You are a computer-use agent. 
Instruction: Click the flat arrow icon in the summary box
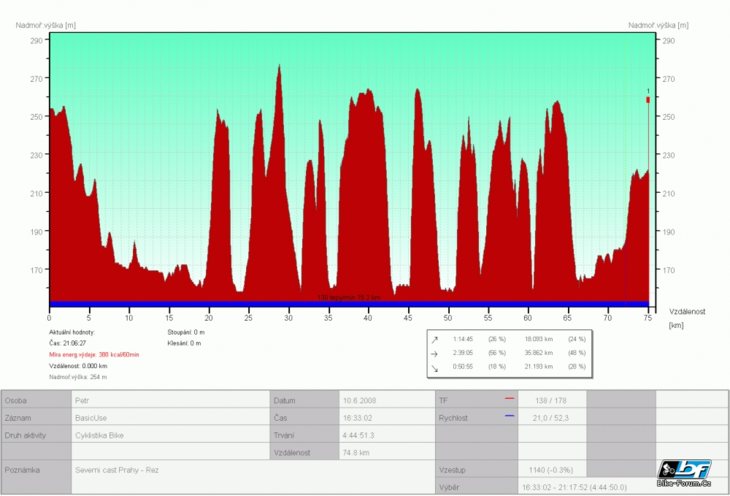click(434, 354)
